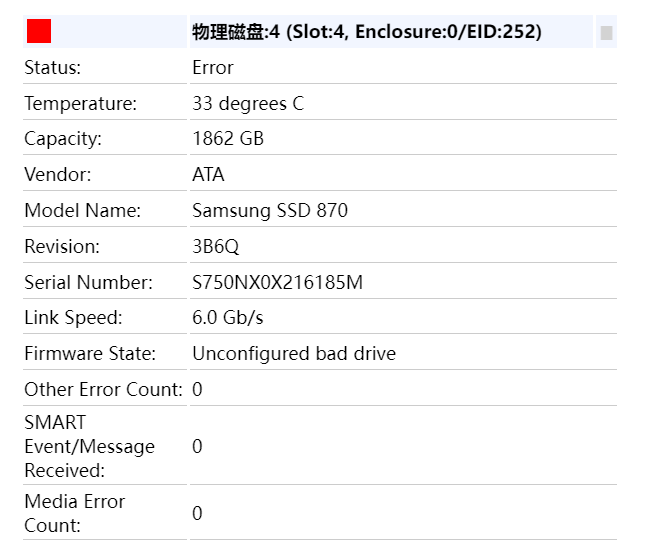The height and width of the screenshot is (546, 655).
Task: Click the Firmware State label
Action: (90, 354)
